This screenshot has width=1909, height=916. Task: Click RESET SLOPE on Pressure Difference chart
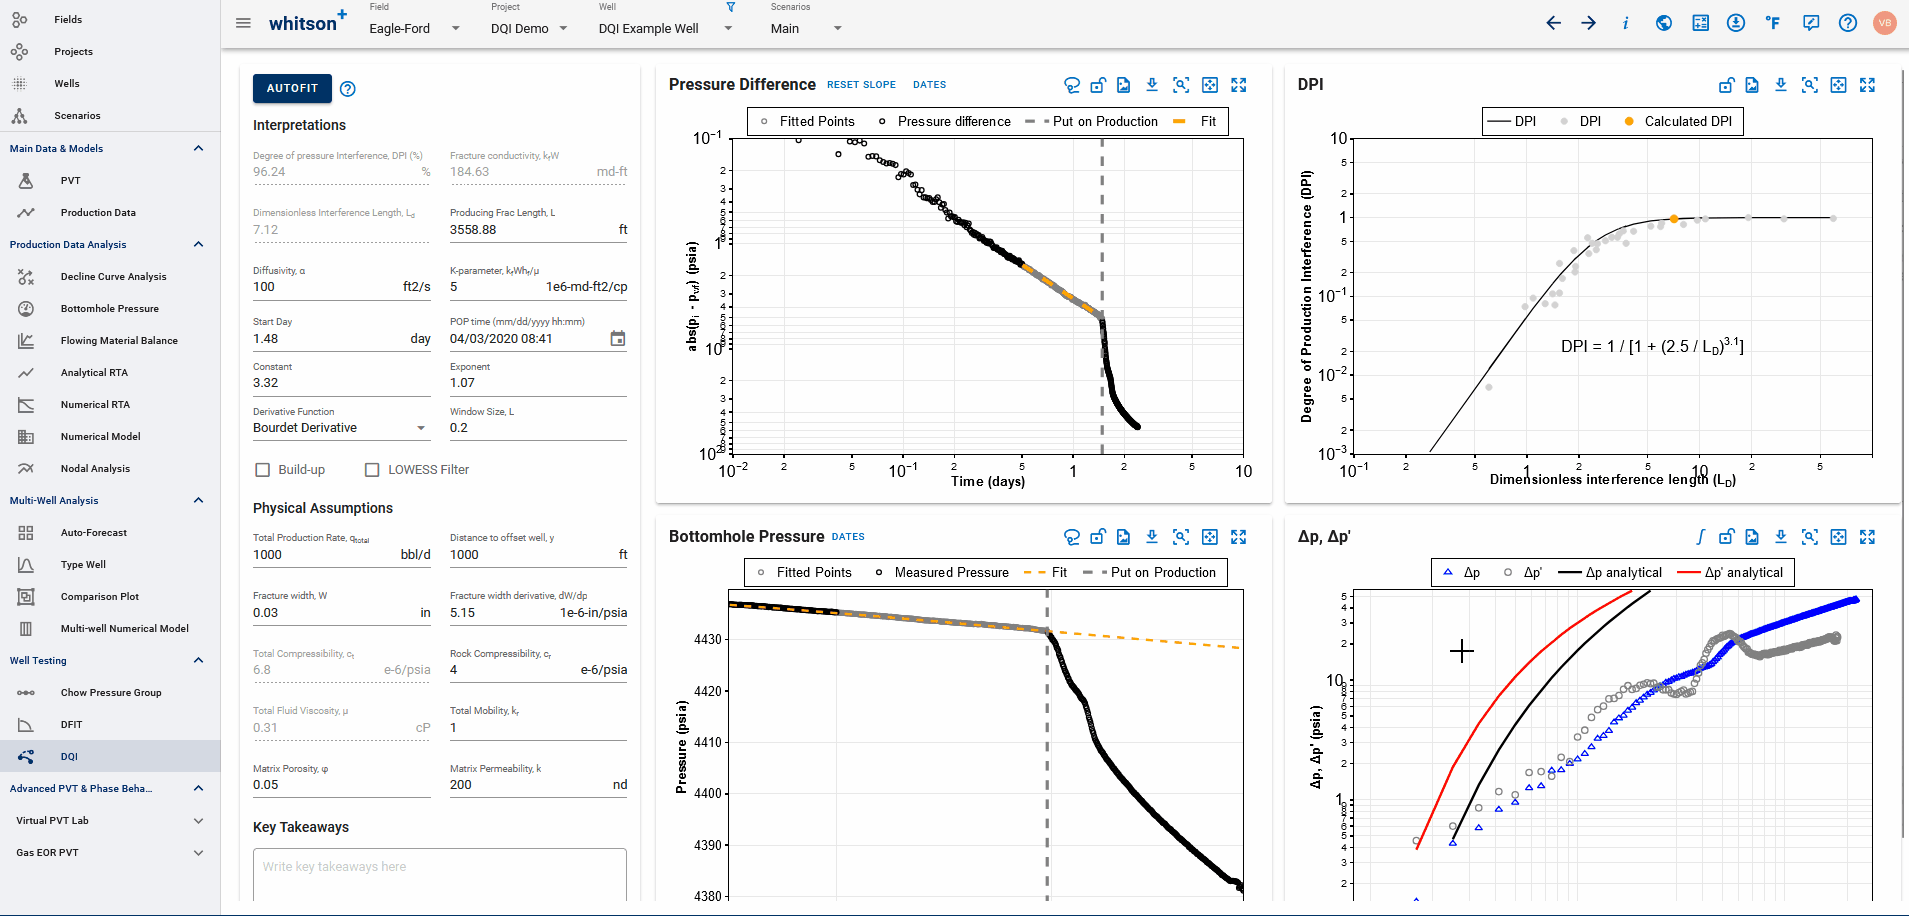(861, 85)
